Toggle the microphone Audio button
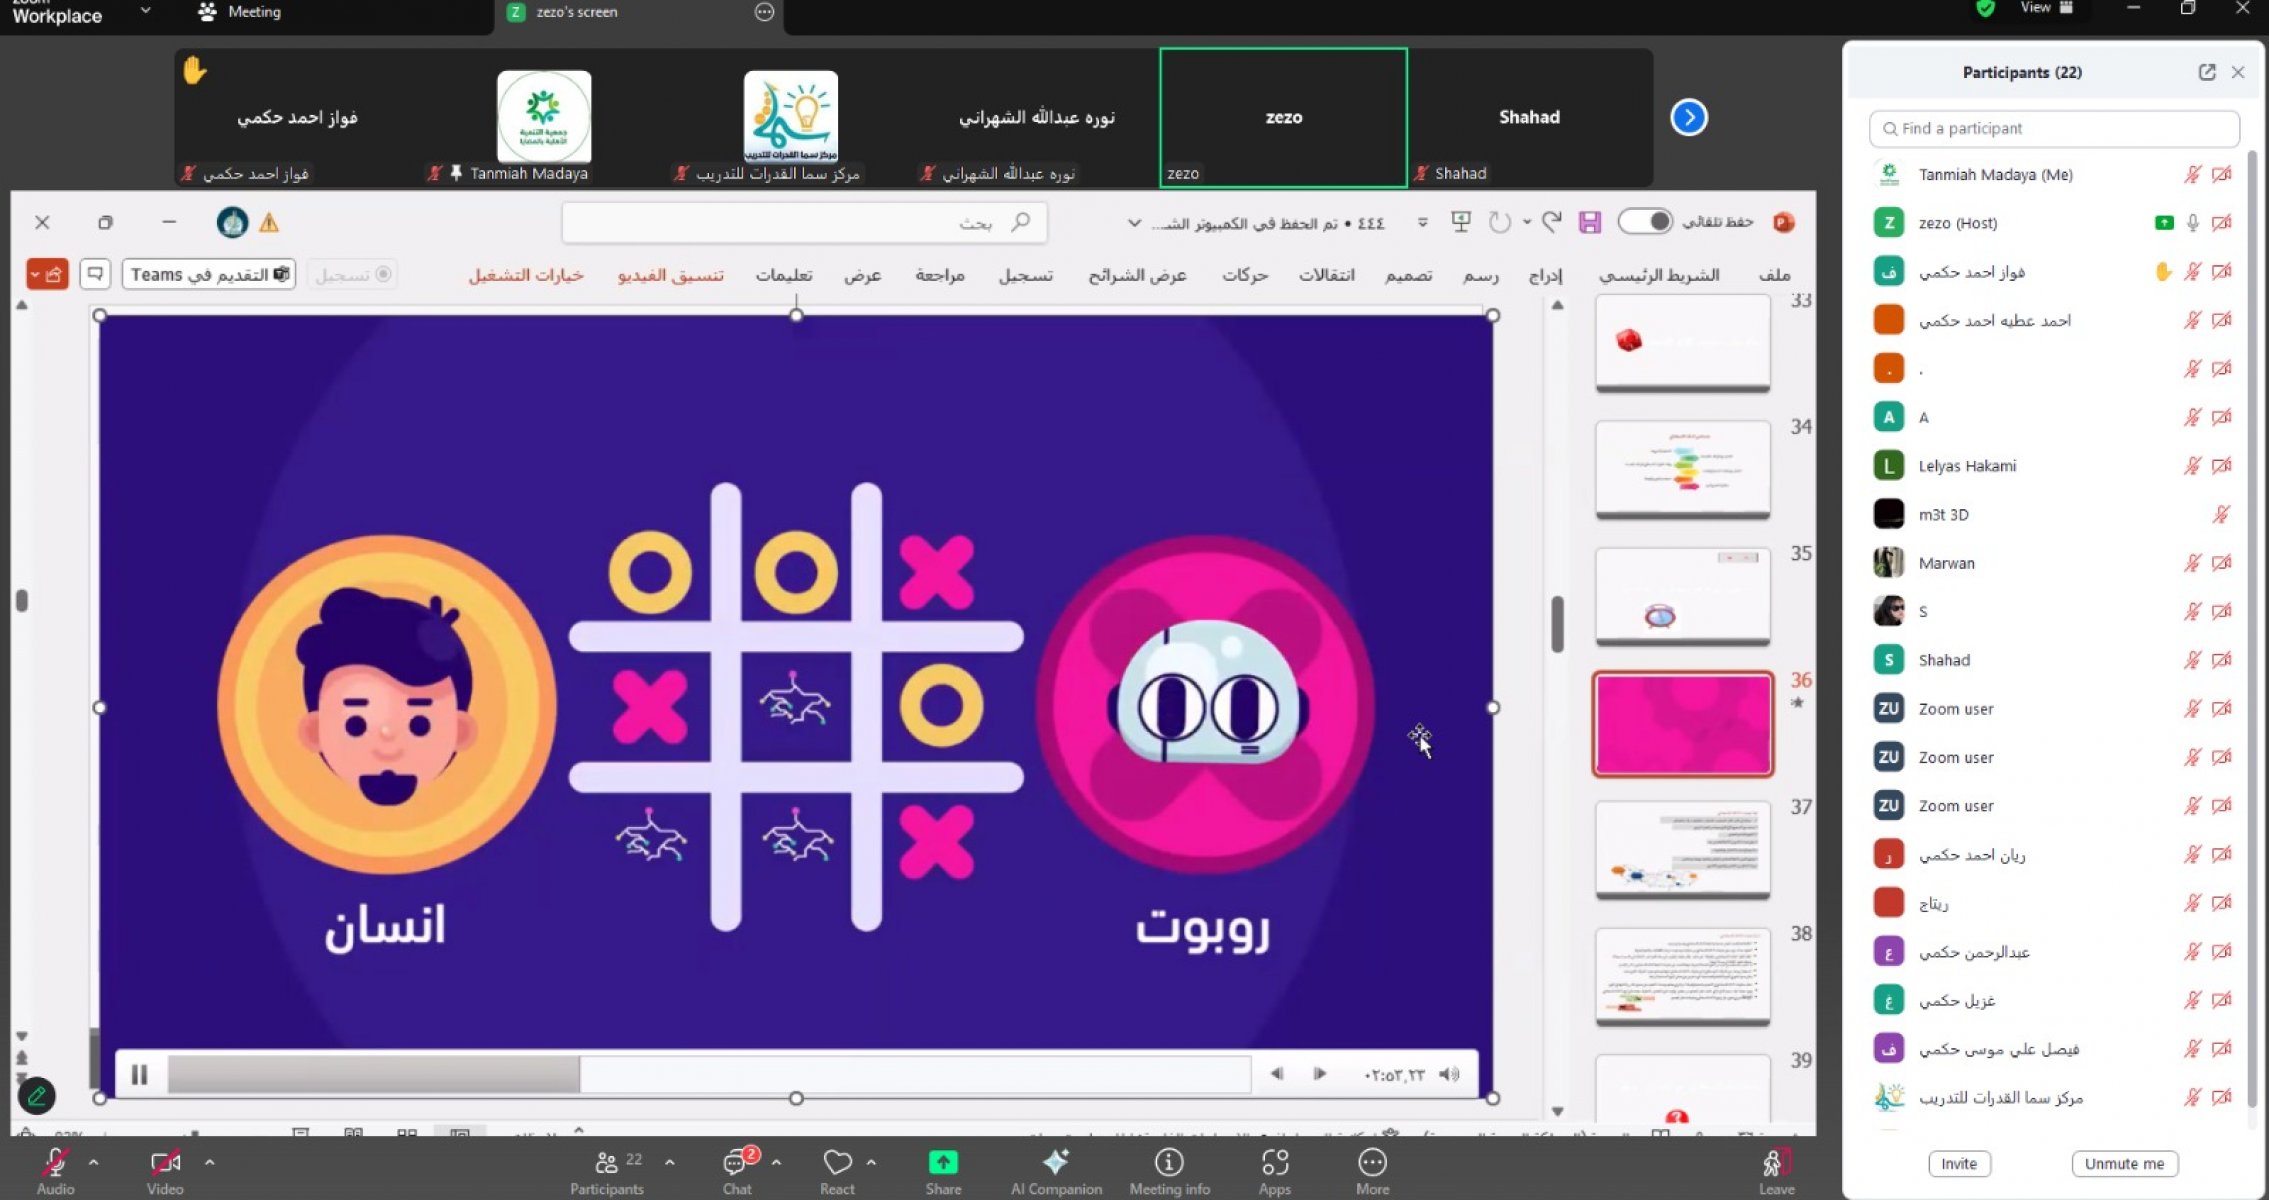Screen dimensions: 2269x1200 pyautogui.click(x=54, y=1163)
